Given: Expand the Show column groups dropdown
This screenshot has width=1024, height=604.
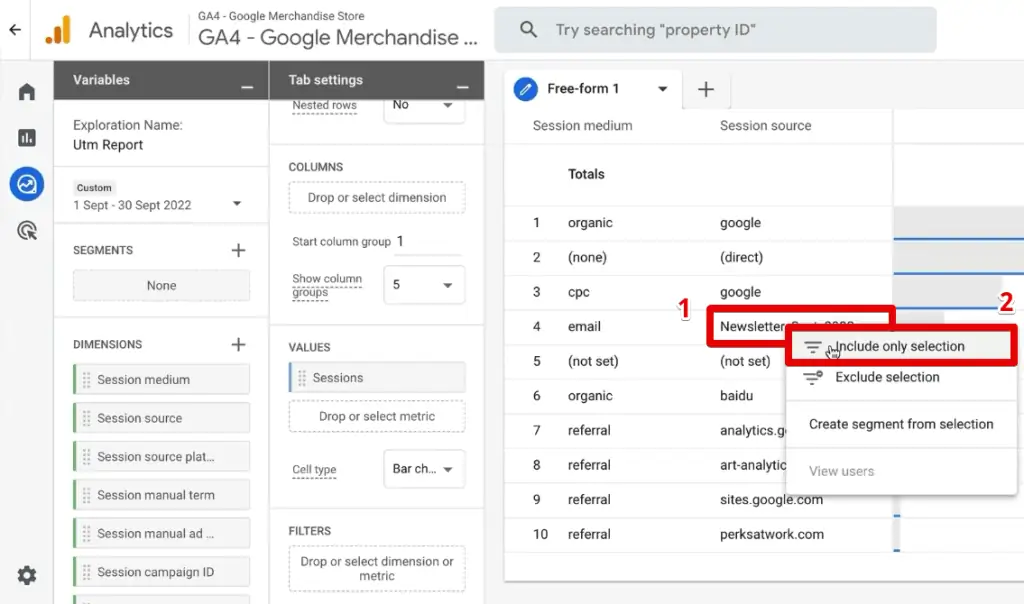Looking at the screenshot, I should click(424, 285).
